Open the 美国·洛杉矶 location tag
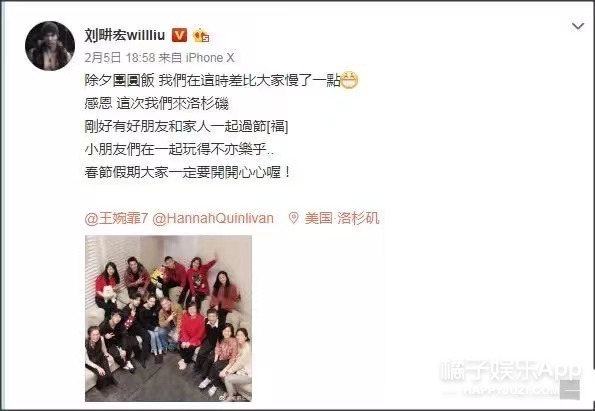This screenshot has width=595, height=411. (342, 218)
